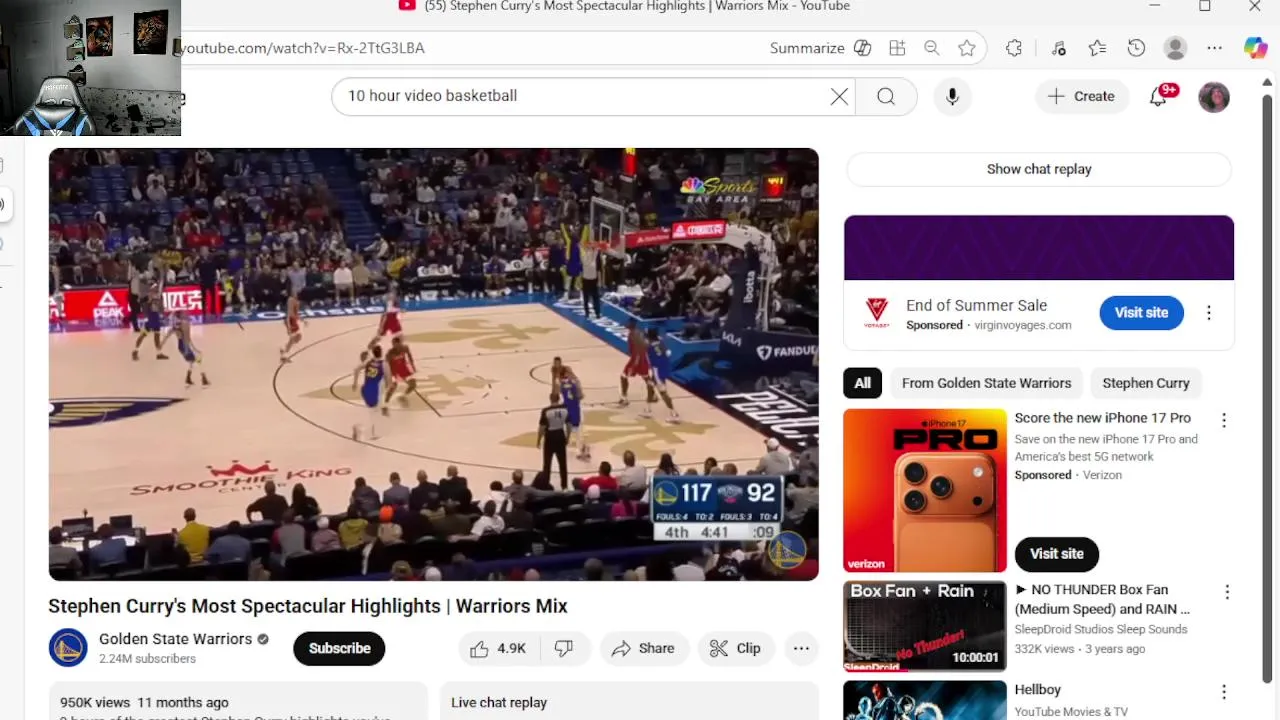Open Box Fan + Rain video thumbnail

coord(925,626)
